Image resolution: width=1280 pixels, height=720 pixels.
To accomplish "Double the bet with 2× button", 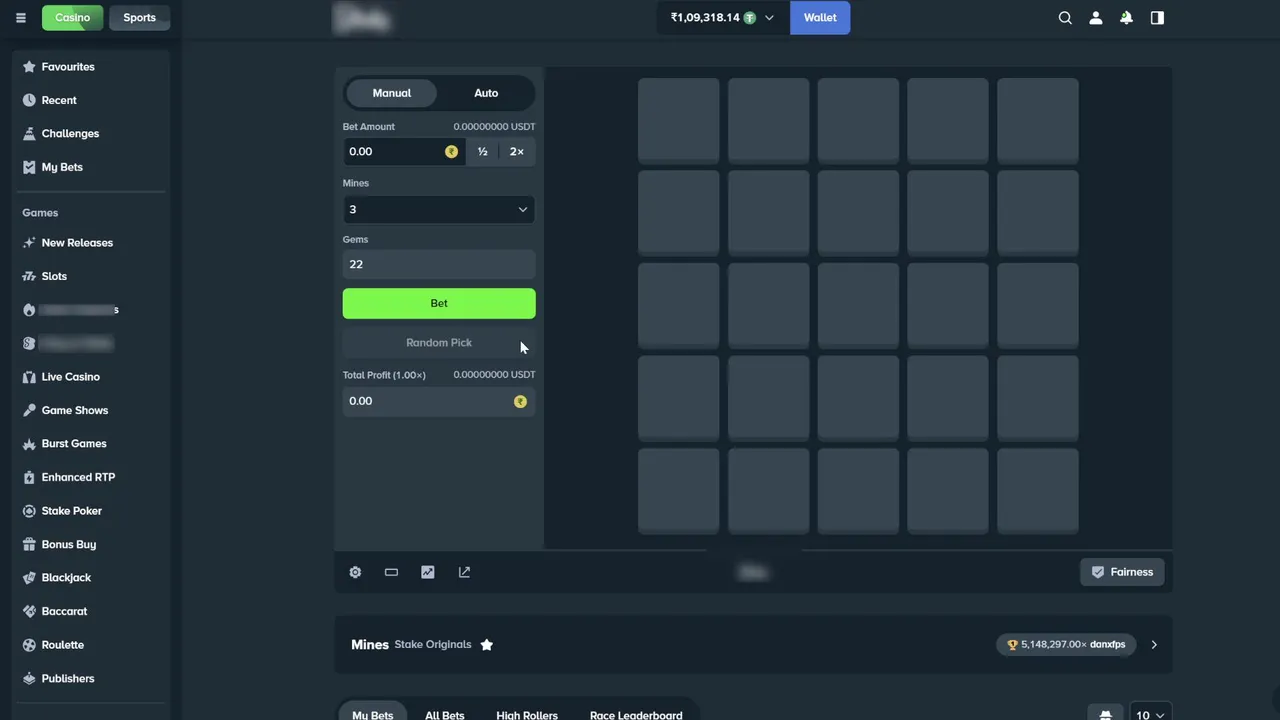I will tap(517, 152).
